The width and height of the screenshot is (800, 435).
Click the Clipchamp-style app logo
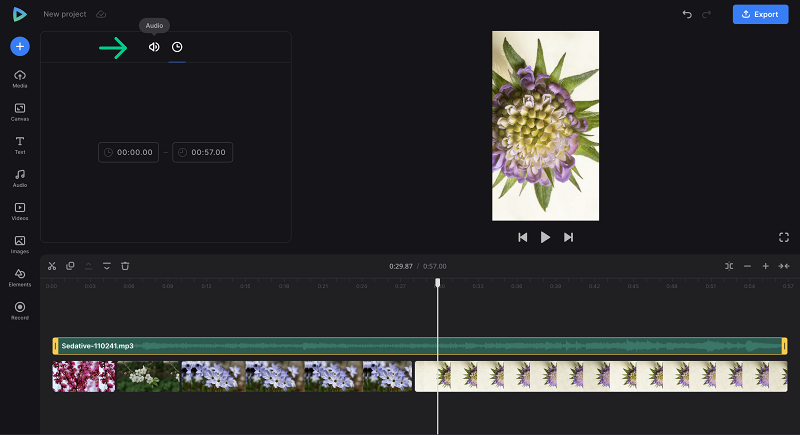click(19, 14)
